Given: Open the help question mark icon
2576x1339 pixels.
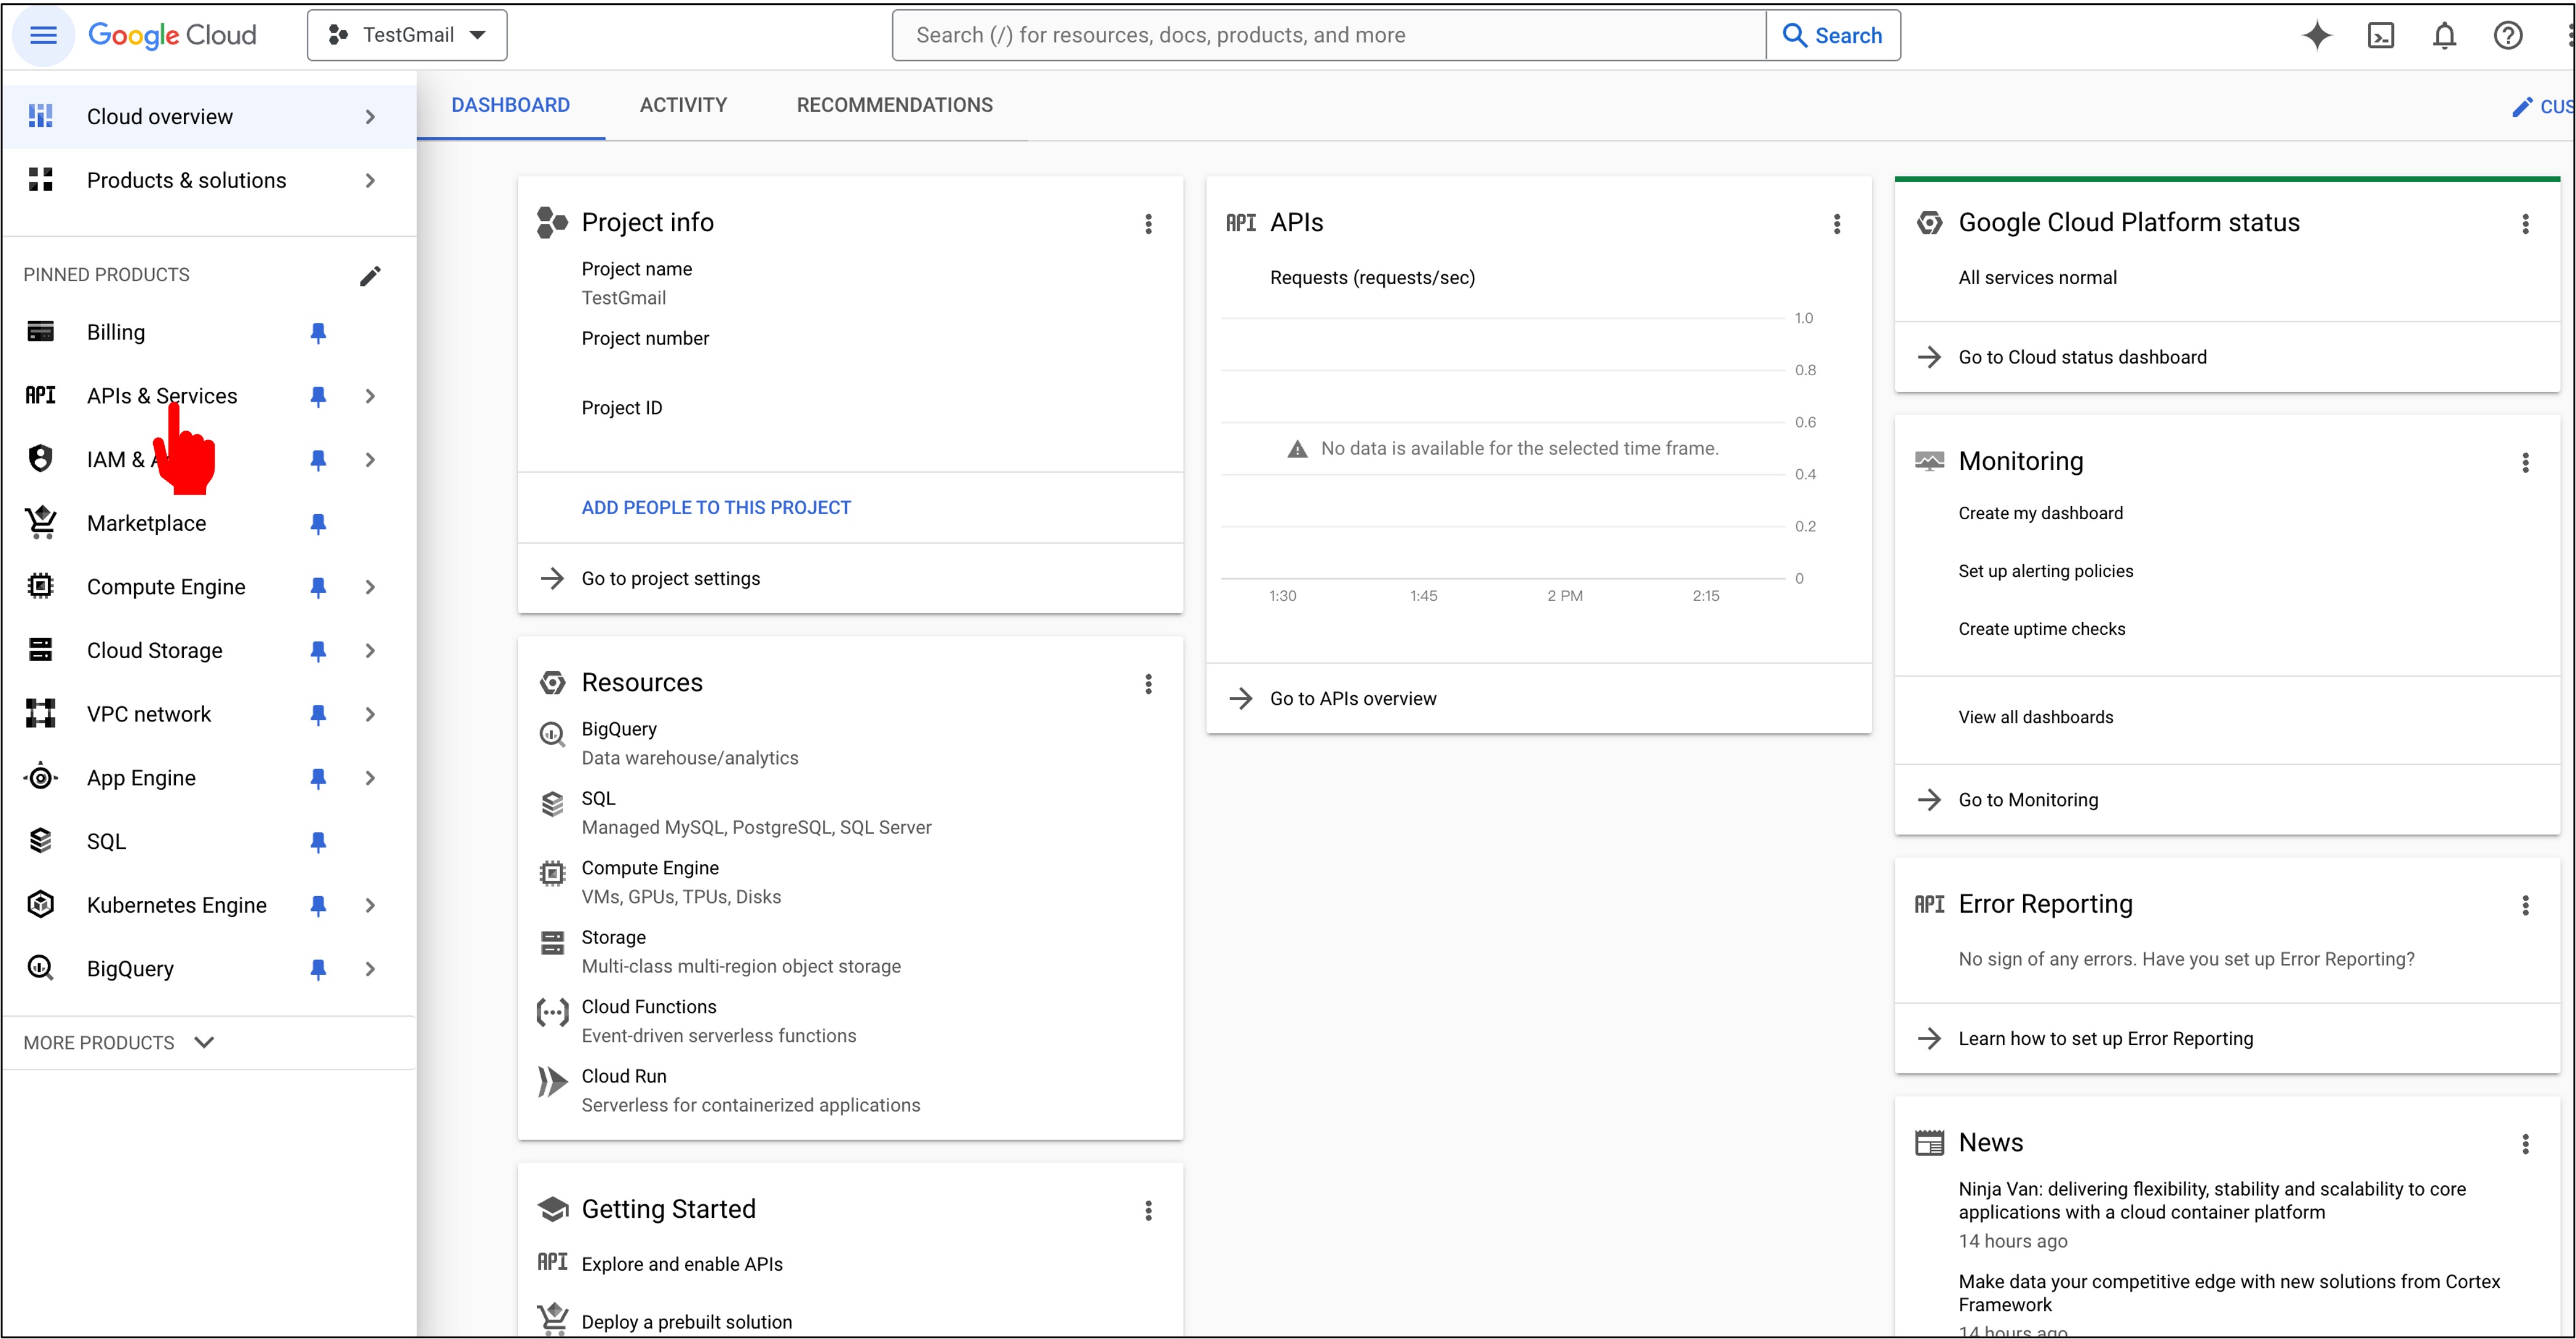Looking at the screenshot, I should 2508,36.
